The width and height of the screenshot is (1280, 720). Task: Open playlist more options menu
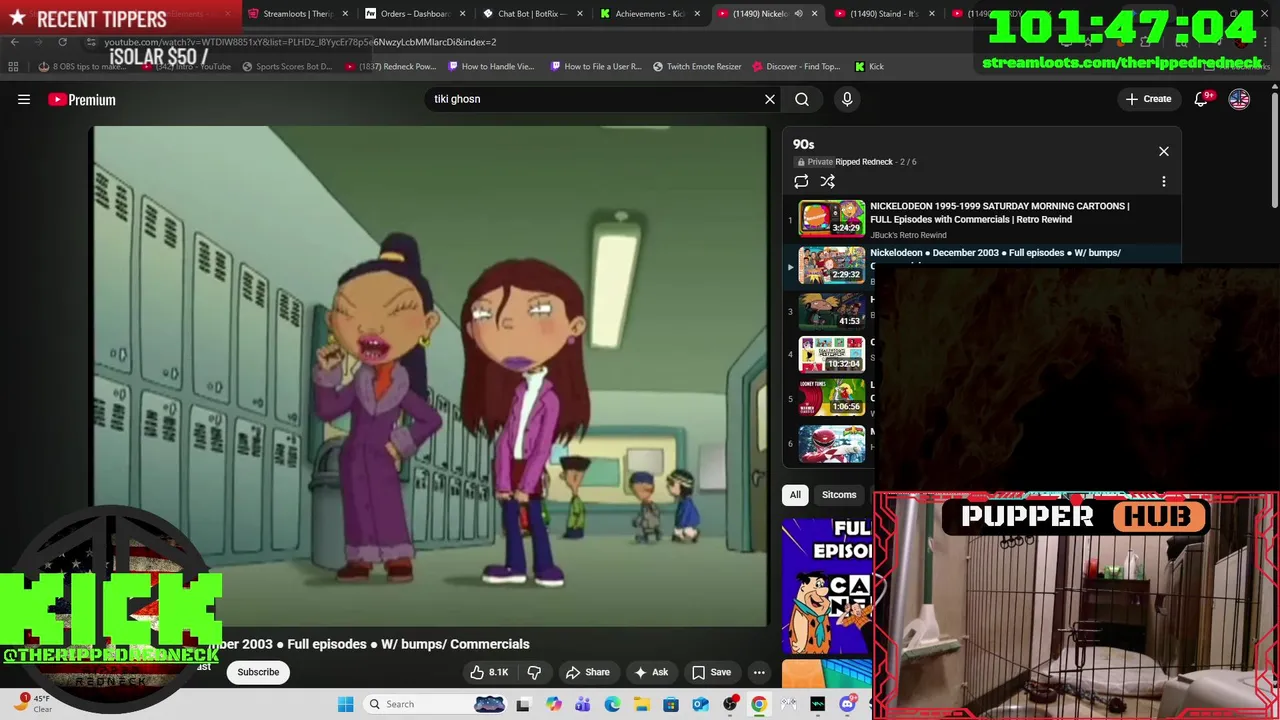pos(1164,181)
